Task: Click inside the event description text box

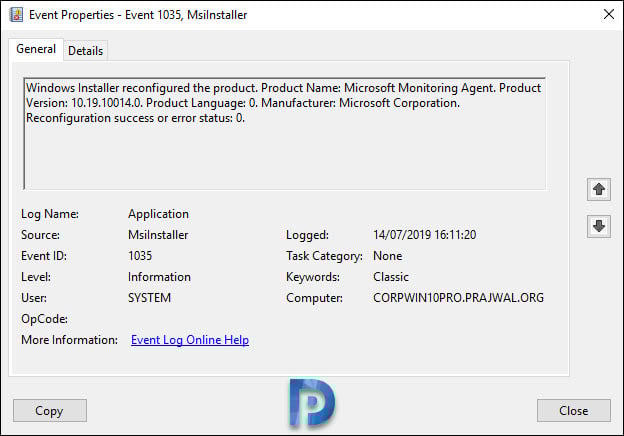Action: coord(285,134)
